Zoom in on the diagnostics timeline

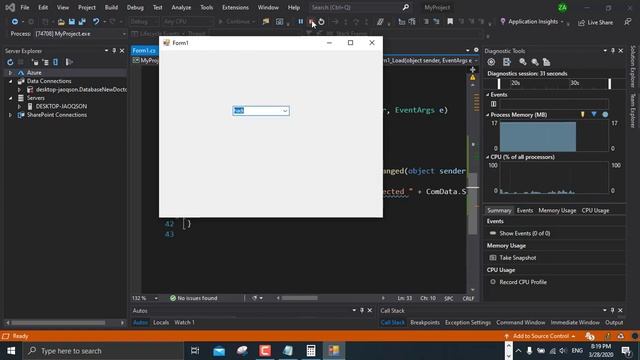(522, 62)
